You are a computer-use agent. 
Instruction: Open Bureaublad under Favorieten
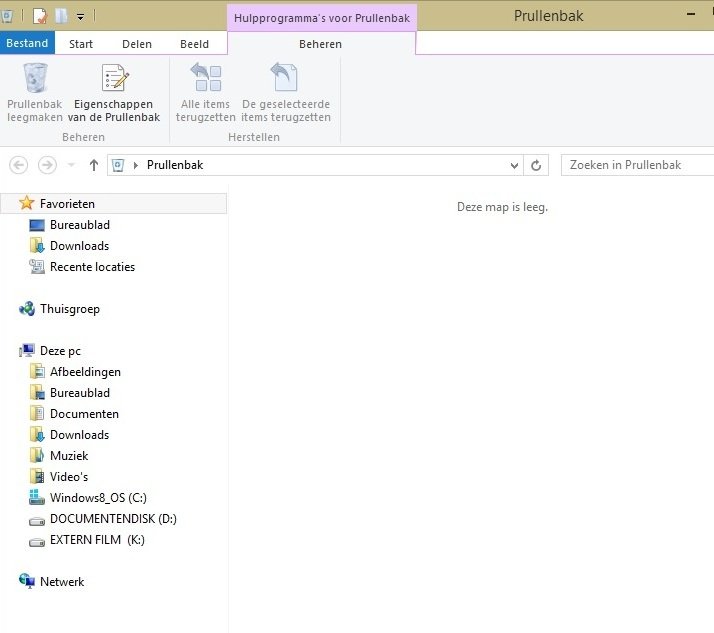coord(80,225)
